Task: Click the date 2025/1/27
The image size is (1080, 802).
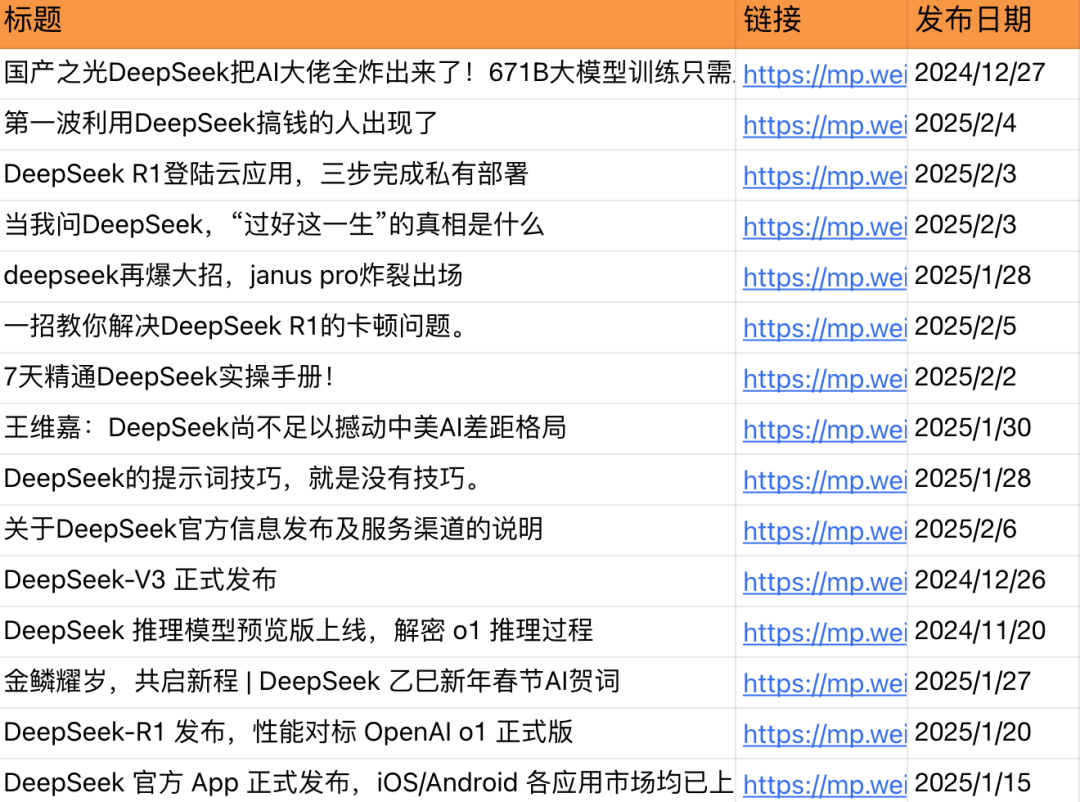Action: tap(973, 682)
